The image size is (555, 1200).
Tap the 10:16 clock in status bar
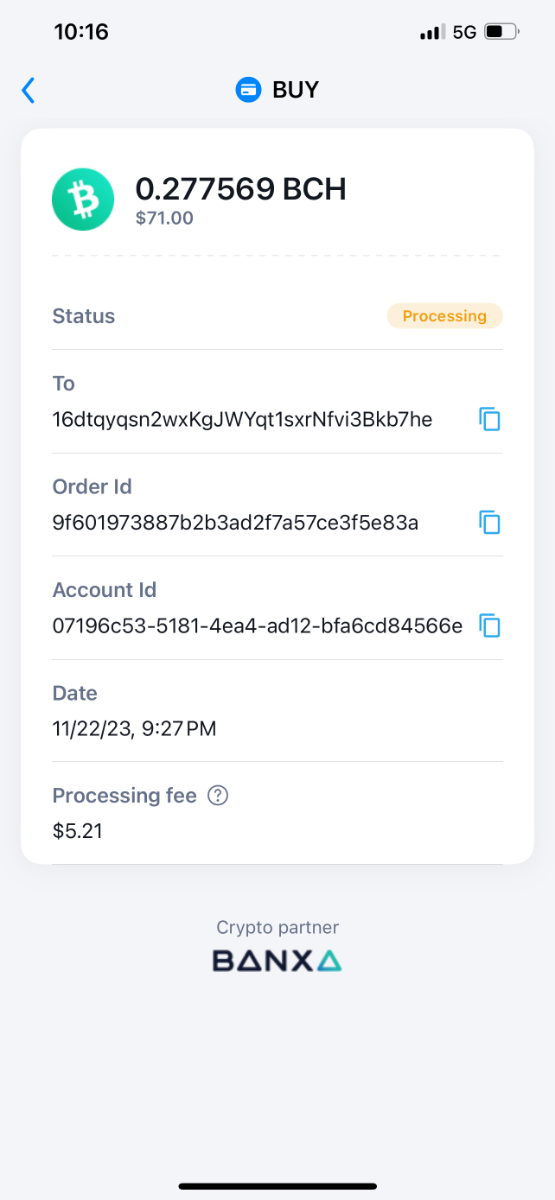pos(81,32)
